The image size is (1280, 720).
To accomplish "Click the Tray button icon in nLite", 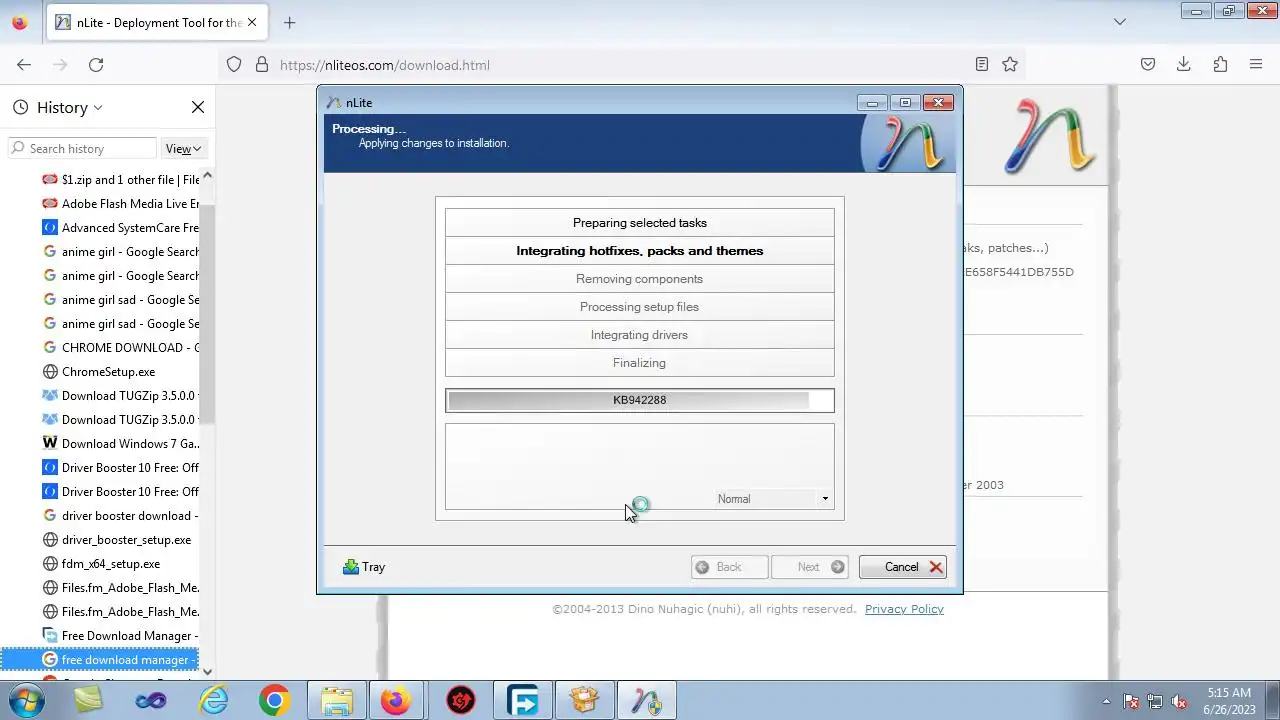I will click(x=351, y=567).
